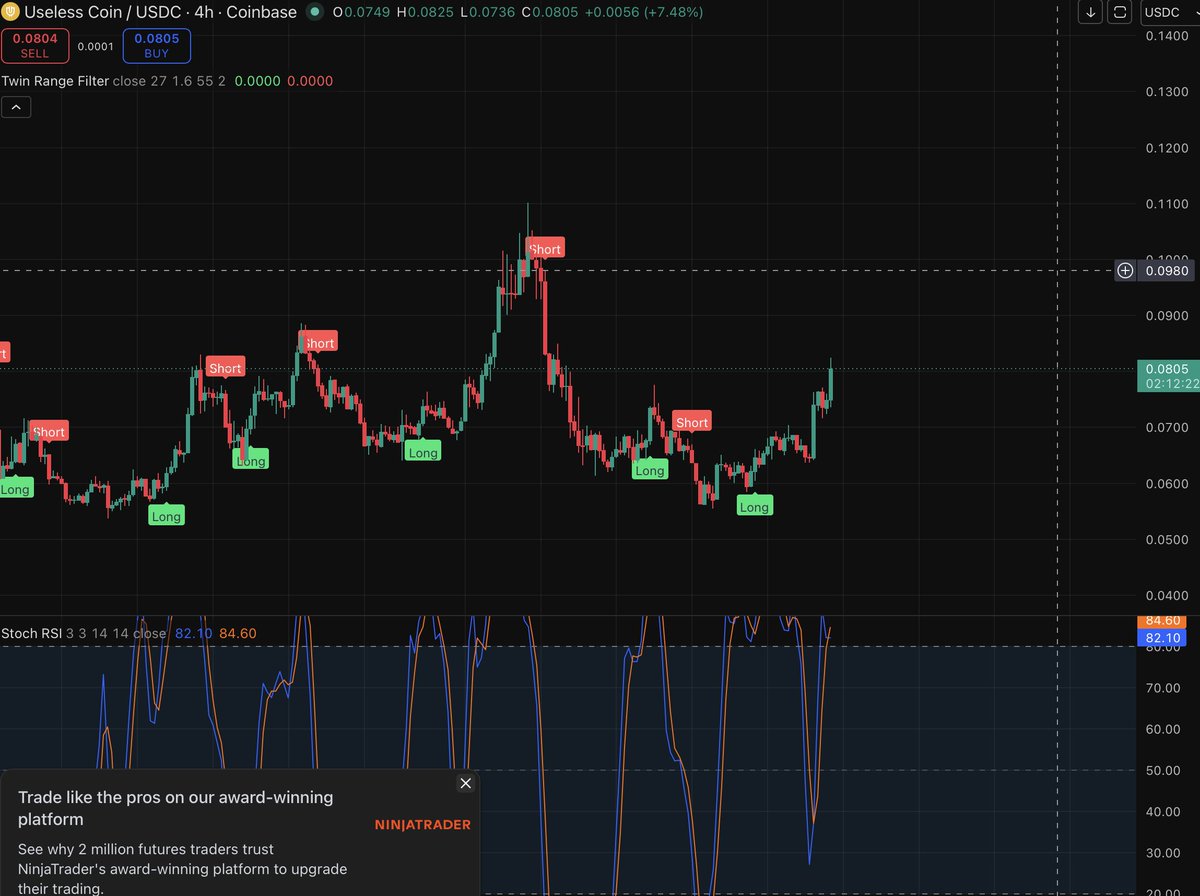Click the 0.0700 price scale label
This screenshot has width=1200, height=896.
point(1167,427)
